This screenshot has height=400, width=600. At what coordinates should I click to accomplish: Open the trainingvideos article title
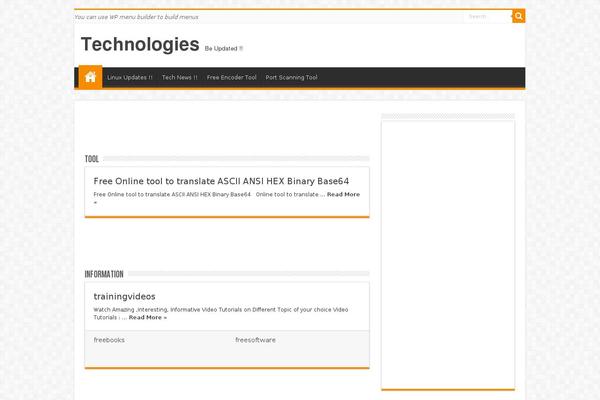(124, 297)
